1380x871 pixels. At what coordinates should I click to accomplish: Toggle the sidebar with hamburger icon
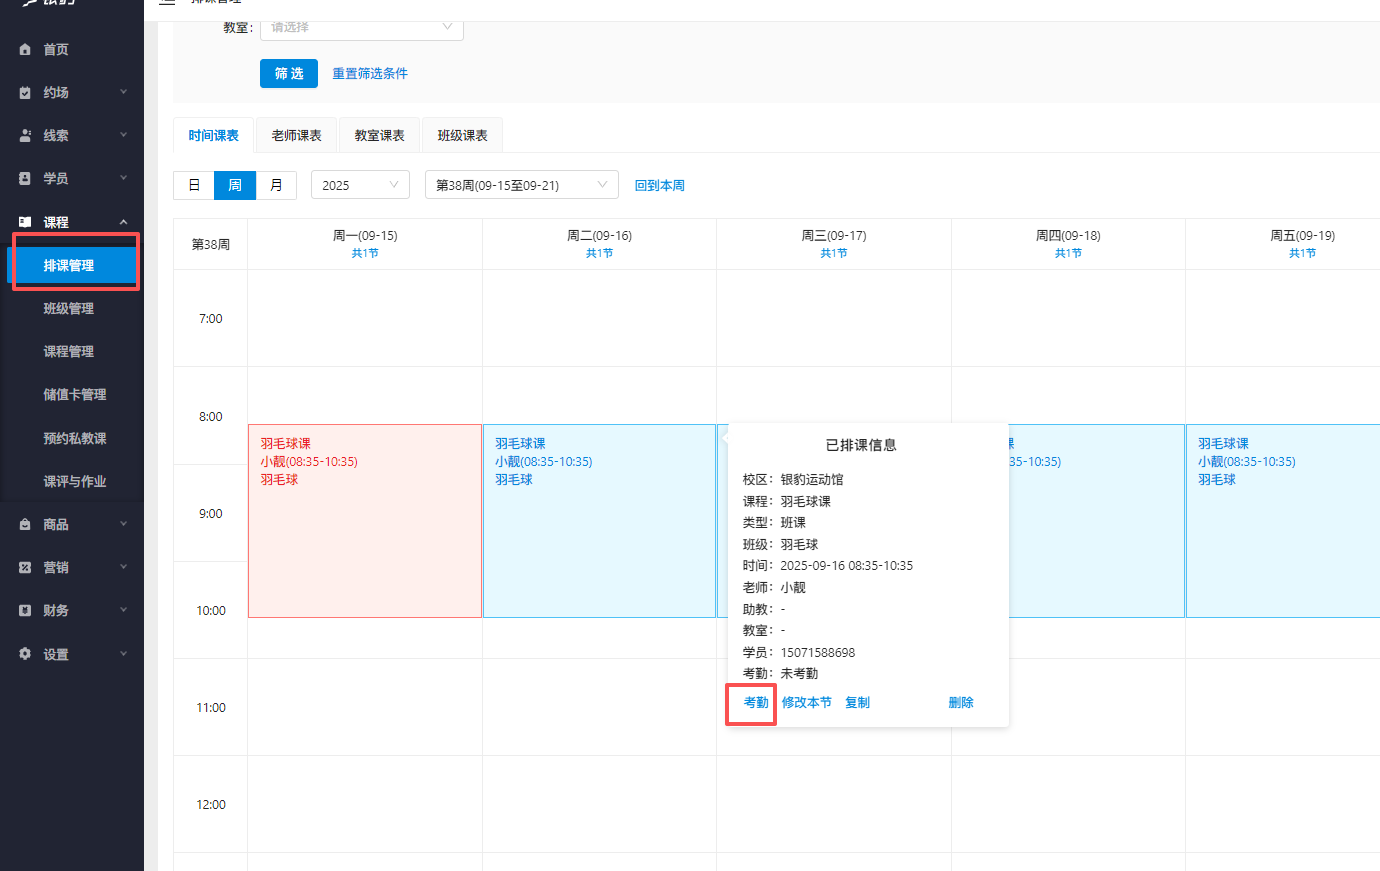click(166, 3)
